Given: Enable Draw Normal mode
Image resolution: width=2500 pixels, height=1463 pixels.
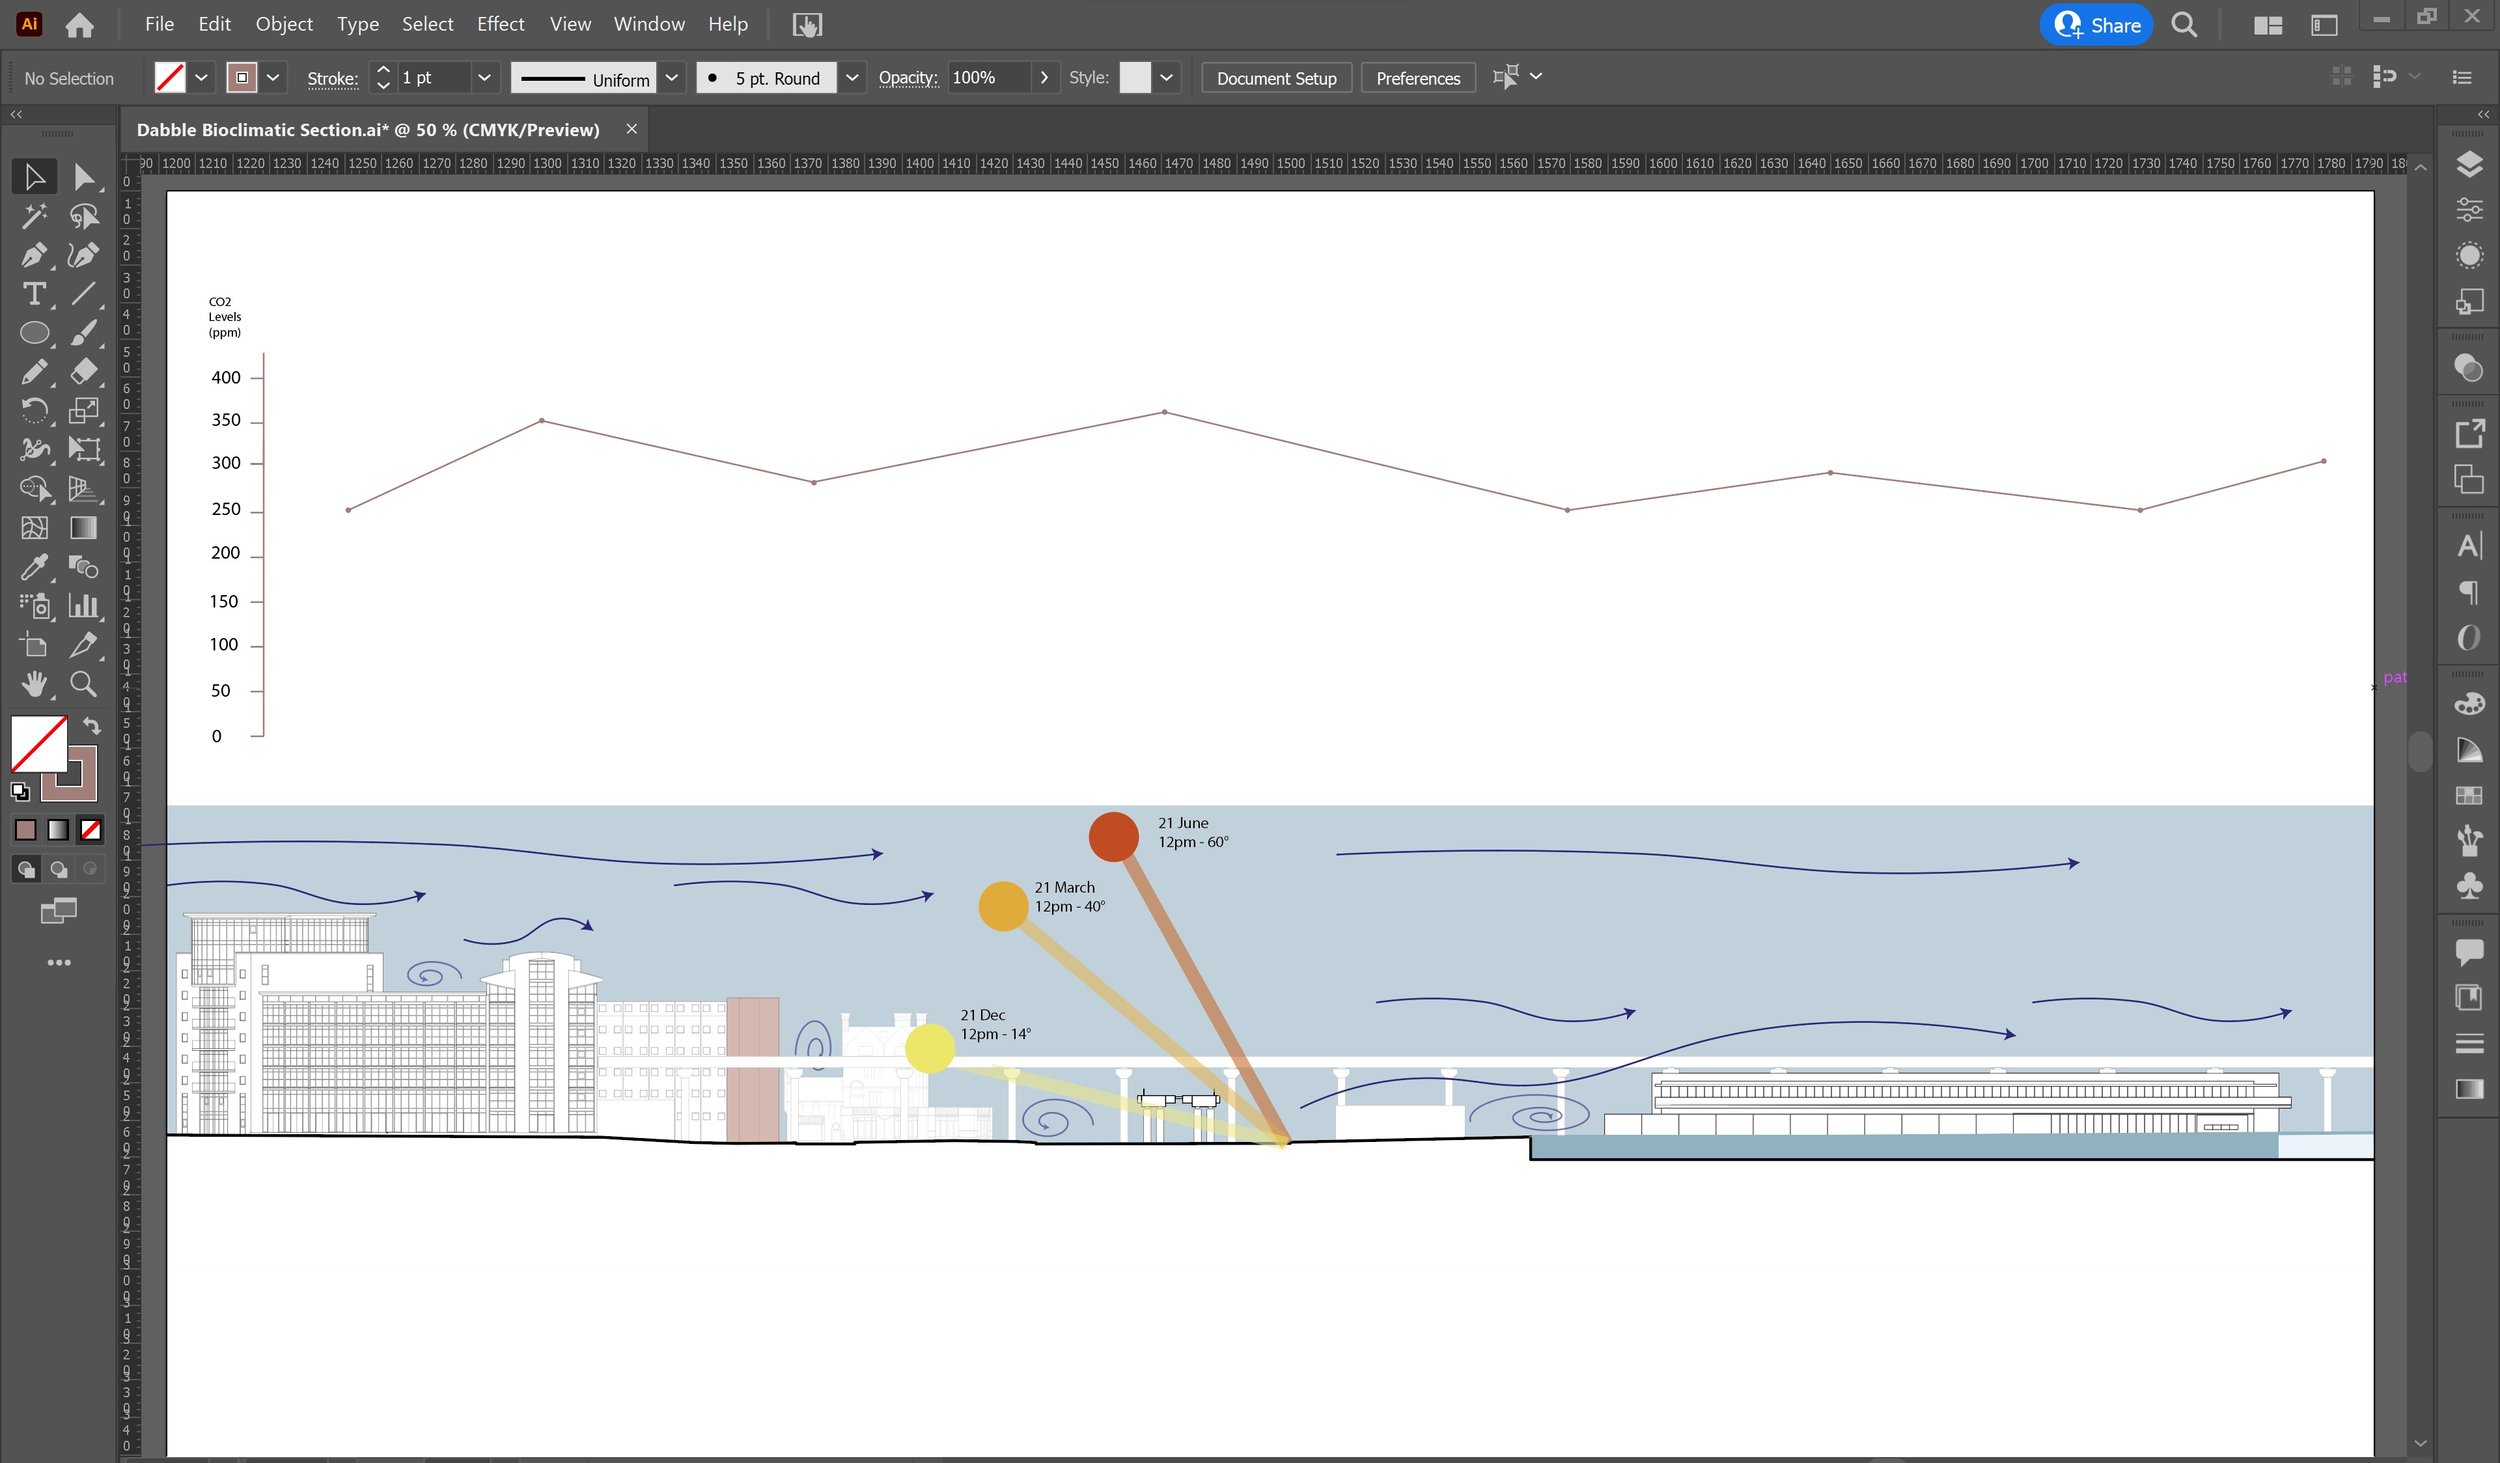Looking at the screenshot, I should click(26, 870).
